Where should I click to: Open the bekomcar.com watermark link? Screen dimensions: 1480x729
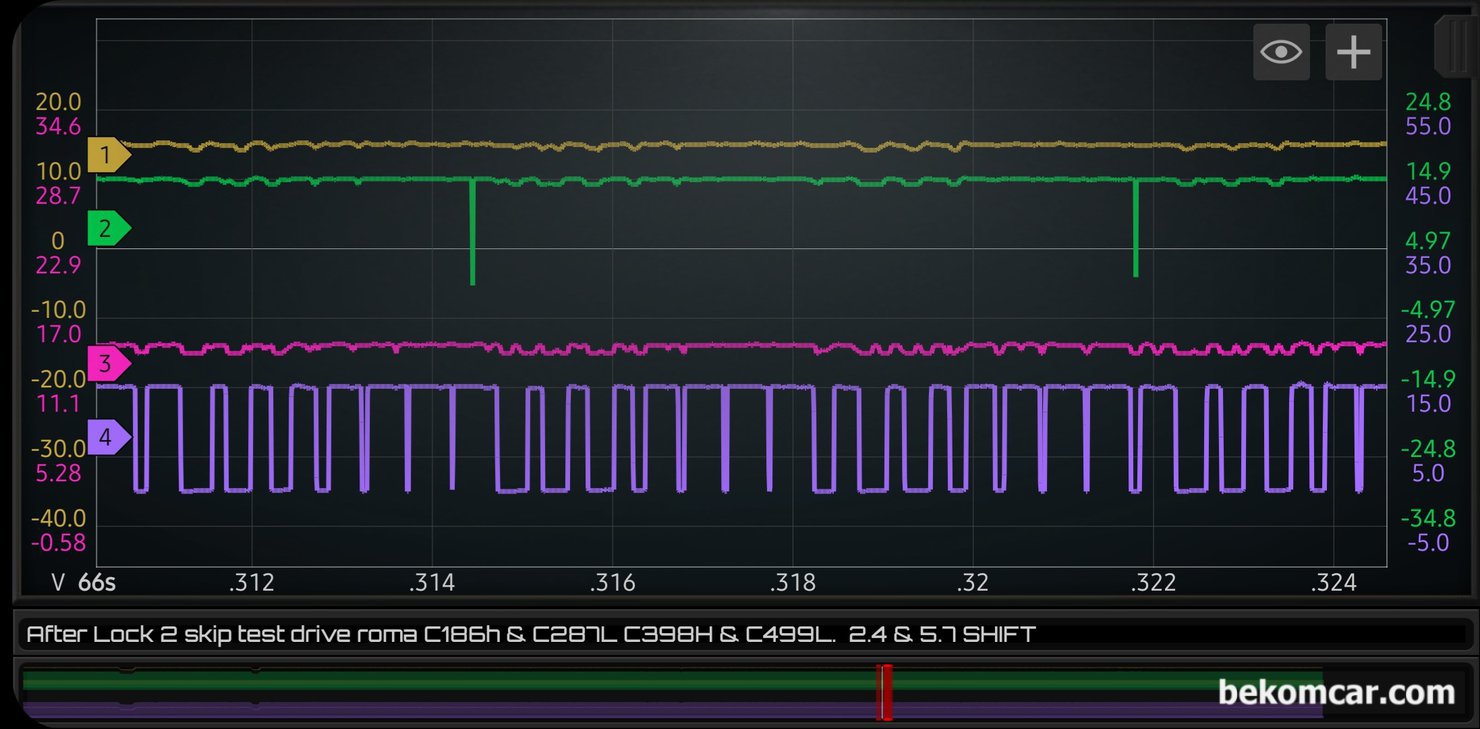coord(1336,692)
